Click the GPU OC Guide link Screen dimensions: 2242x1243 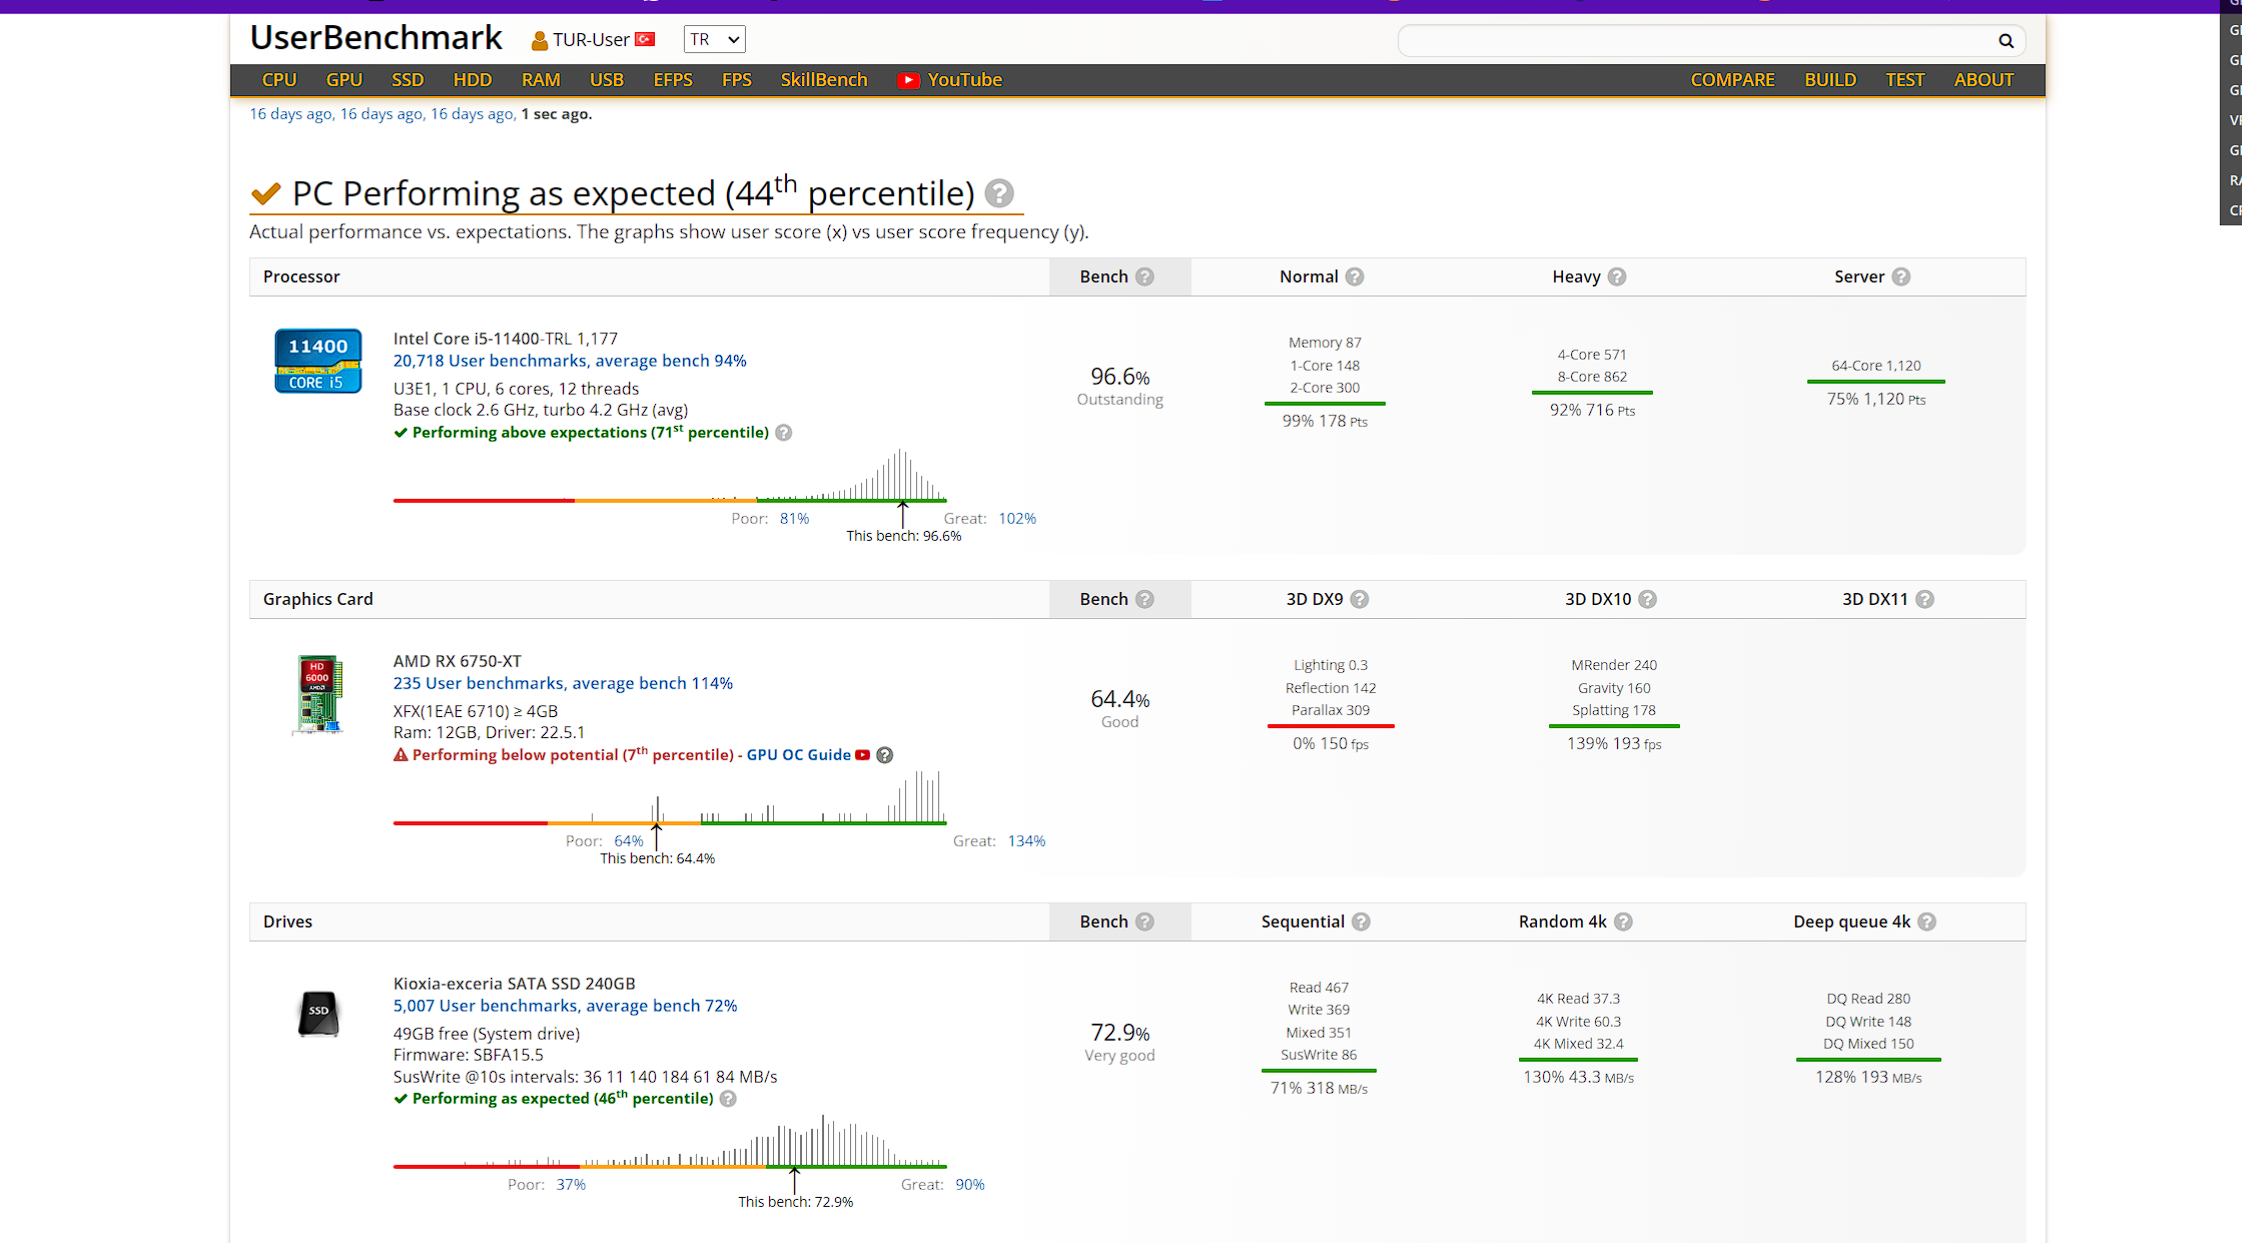pos(798,755)
